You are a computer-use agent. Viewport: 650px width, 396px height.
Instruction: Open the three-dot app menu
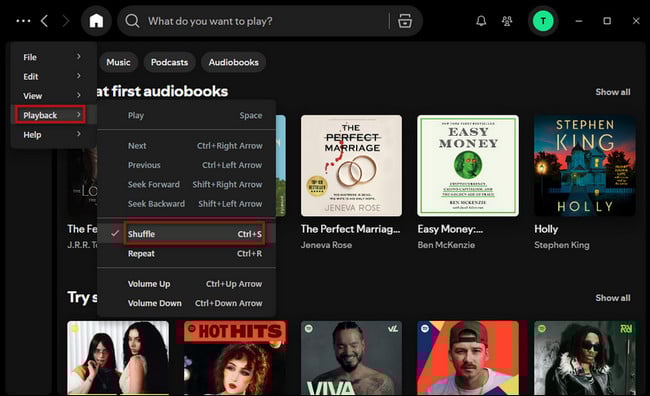[23, 21]
